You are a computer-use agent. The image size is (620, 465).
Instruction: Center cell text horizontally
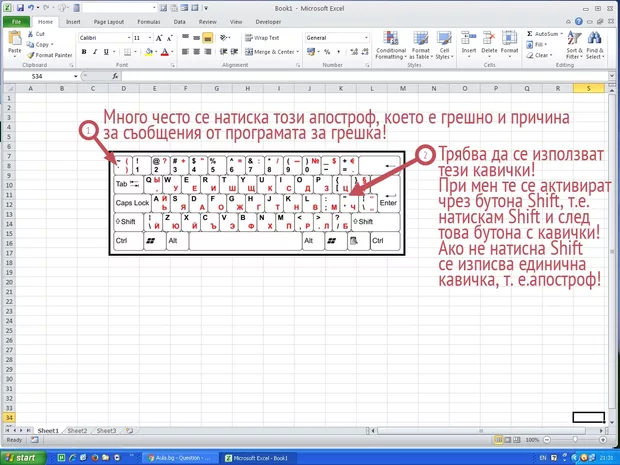(x=197, y=52)
